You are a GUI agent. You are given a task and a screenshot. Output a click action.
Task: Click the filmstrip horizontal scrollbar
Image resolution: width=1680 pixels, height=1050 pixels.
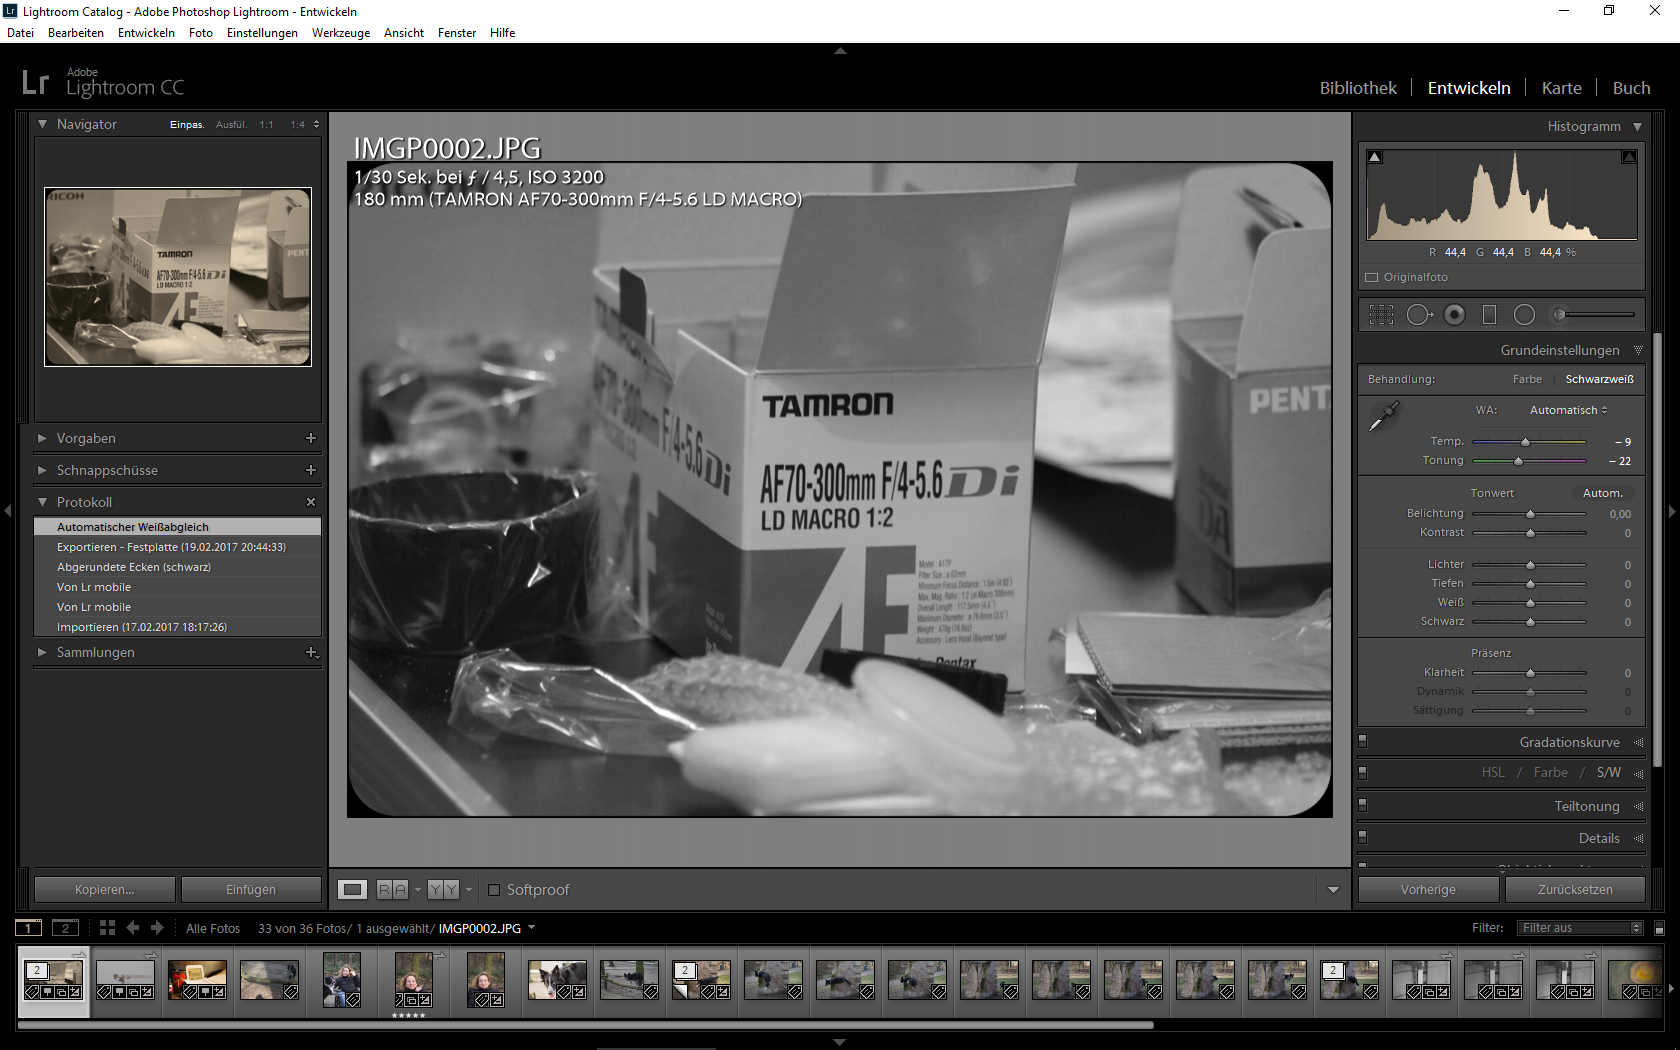(586, 1025)
